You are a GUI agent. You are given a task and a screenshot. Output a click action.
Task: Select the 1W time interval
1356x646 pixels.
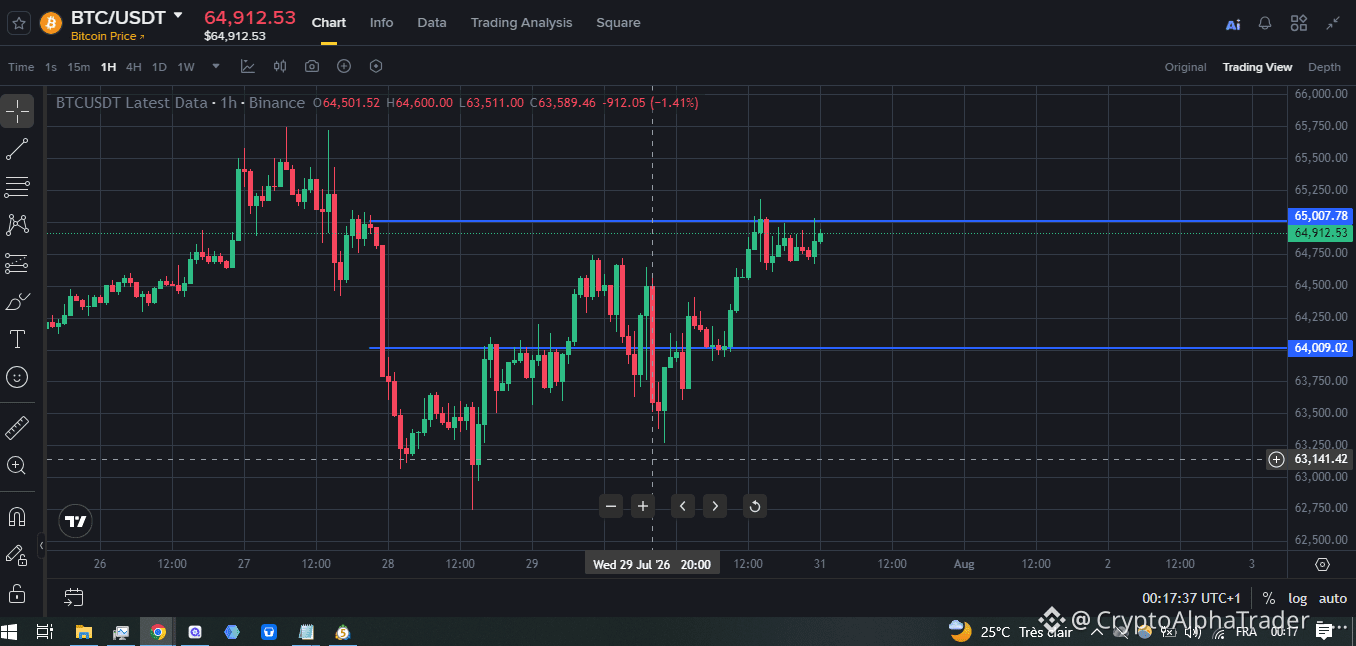pos(186,67)
